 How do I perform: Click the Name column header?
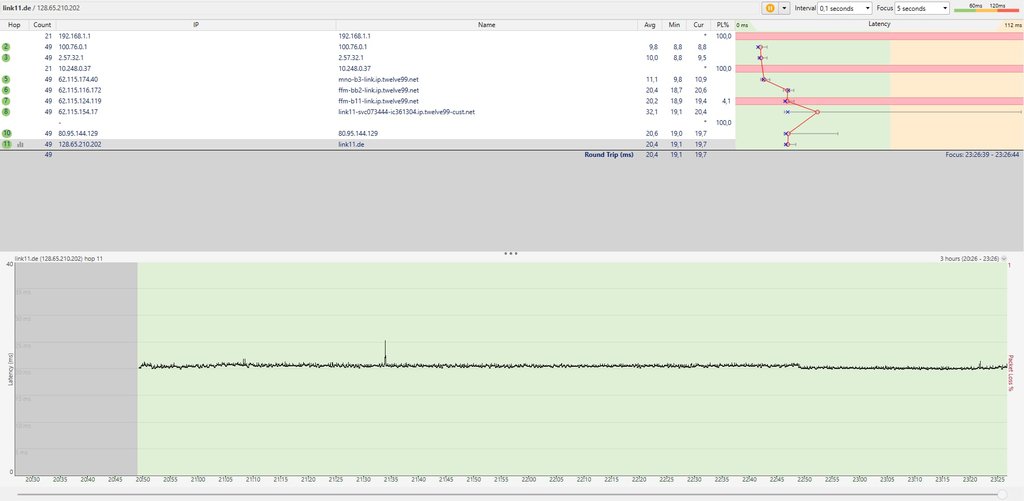(486, 24)
